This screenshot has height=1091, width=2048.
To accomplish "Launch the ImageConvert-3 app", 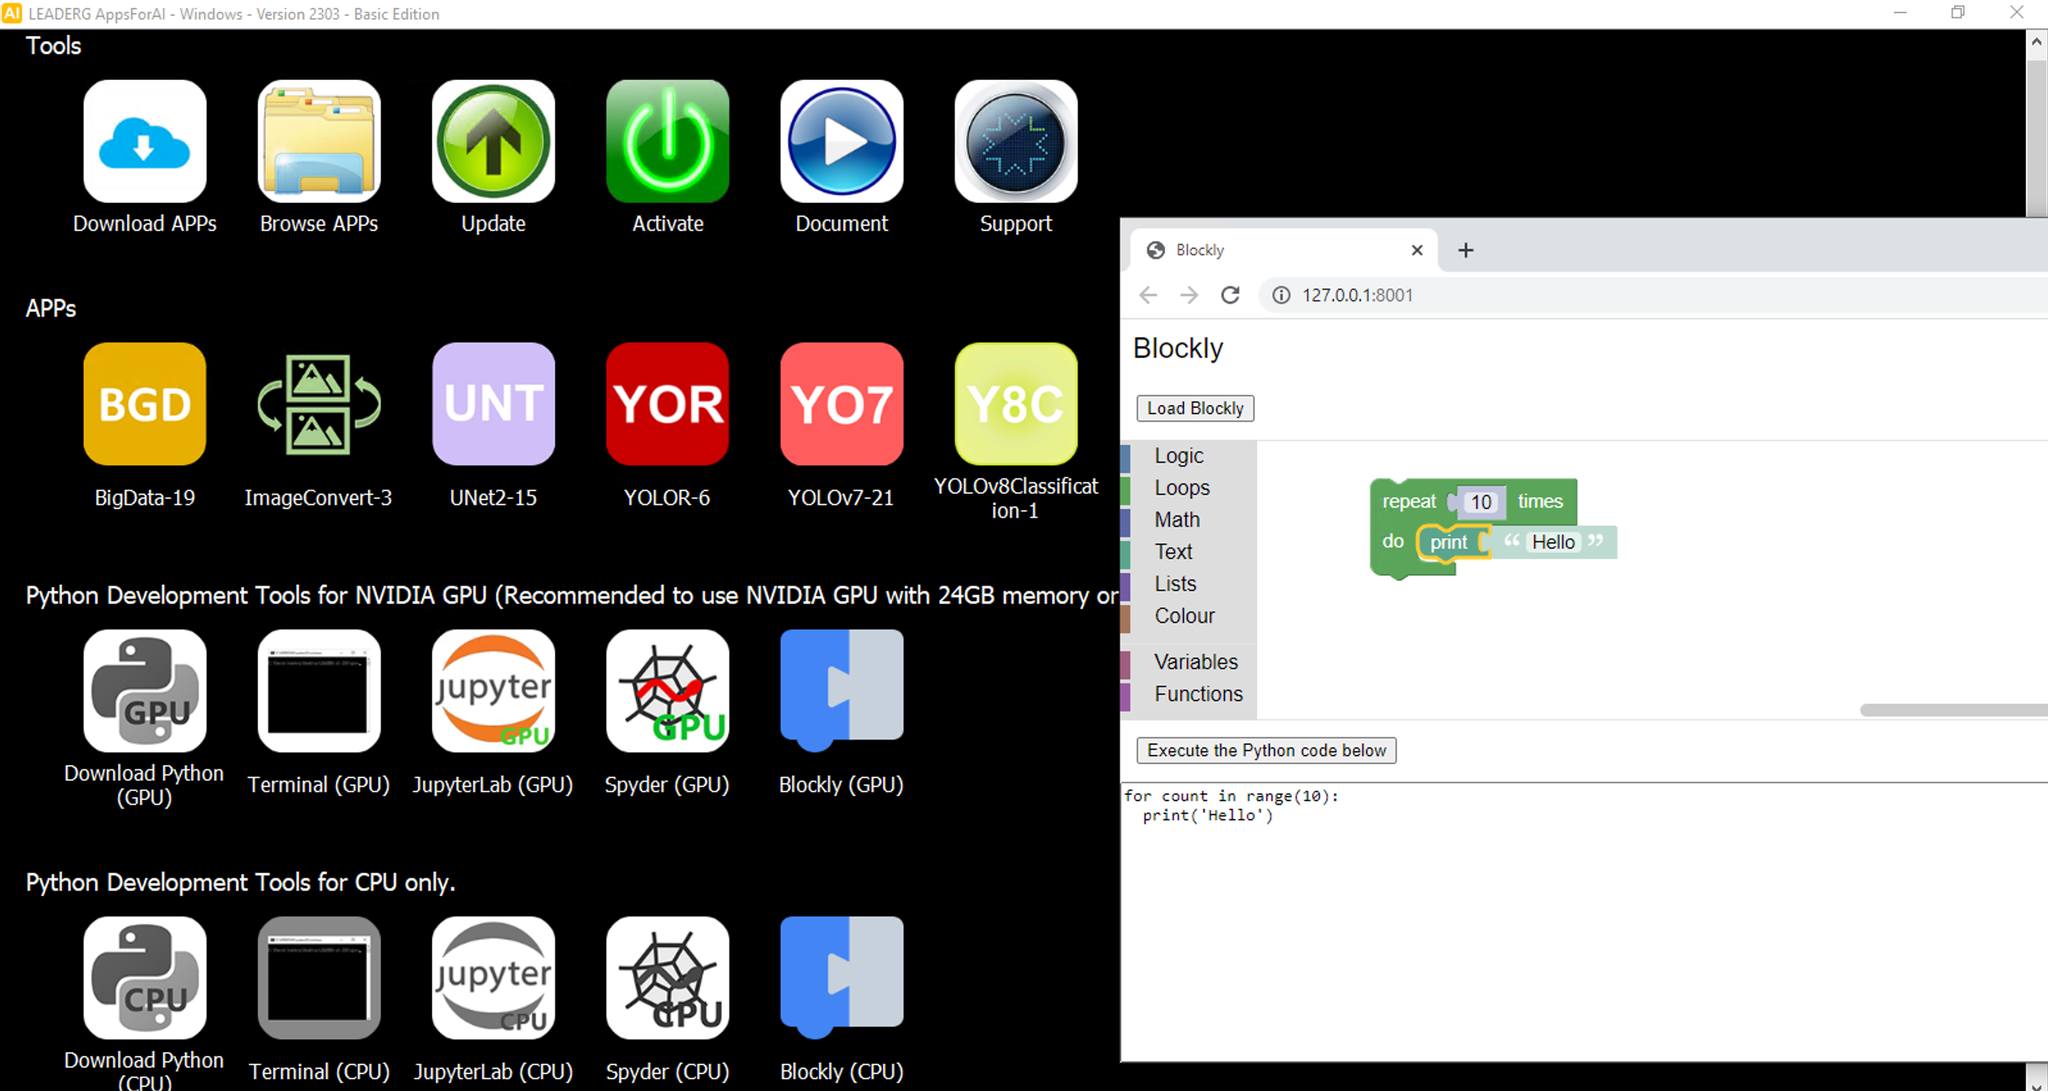I will 319,404.
